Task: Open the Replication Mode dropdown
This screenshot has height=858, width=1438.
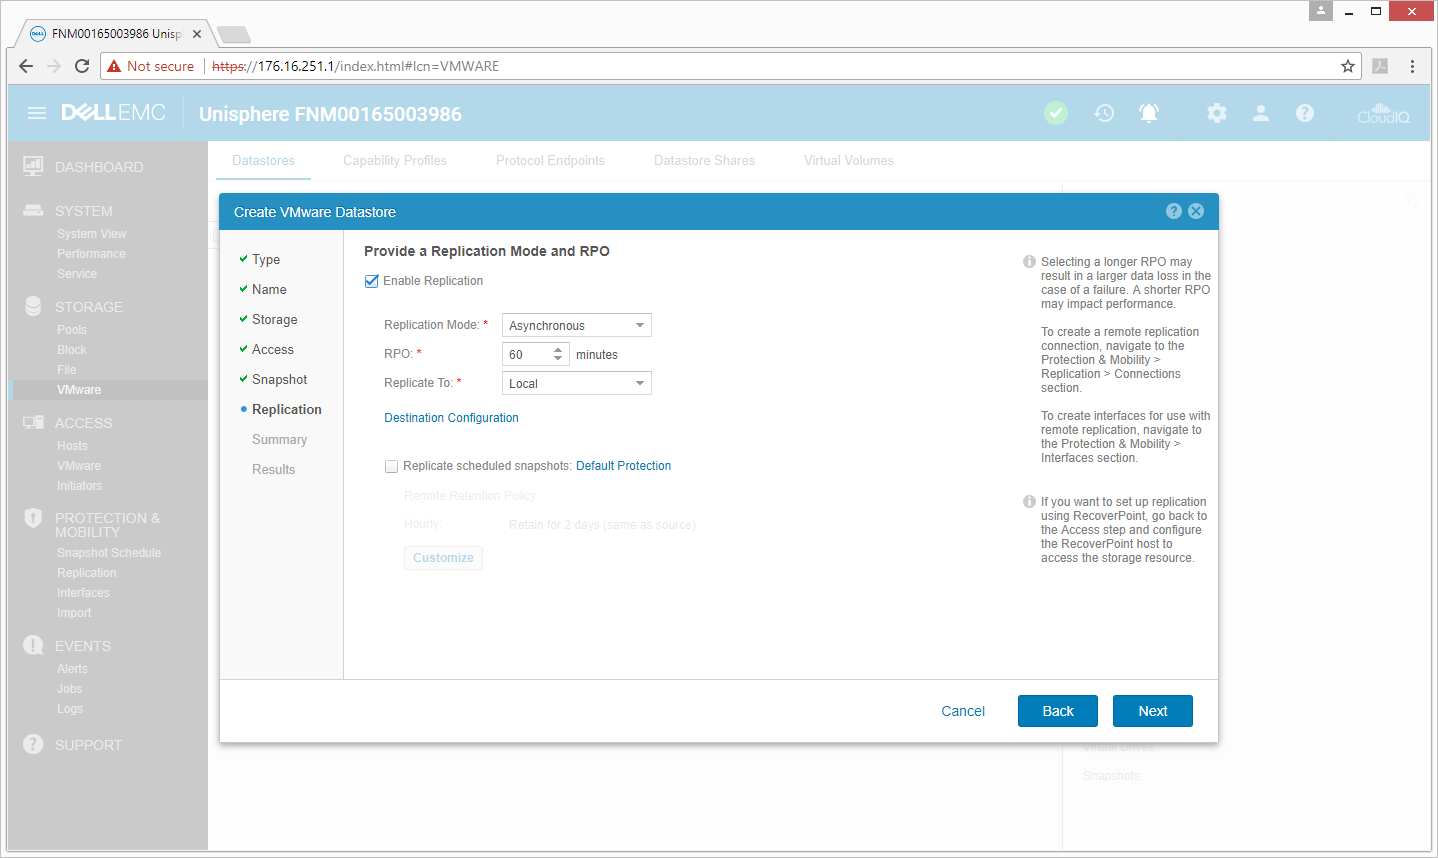Action: tap(577, 325)
